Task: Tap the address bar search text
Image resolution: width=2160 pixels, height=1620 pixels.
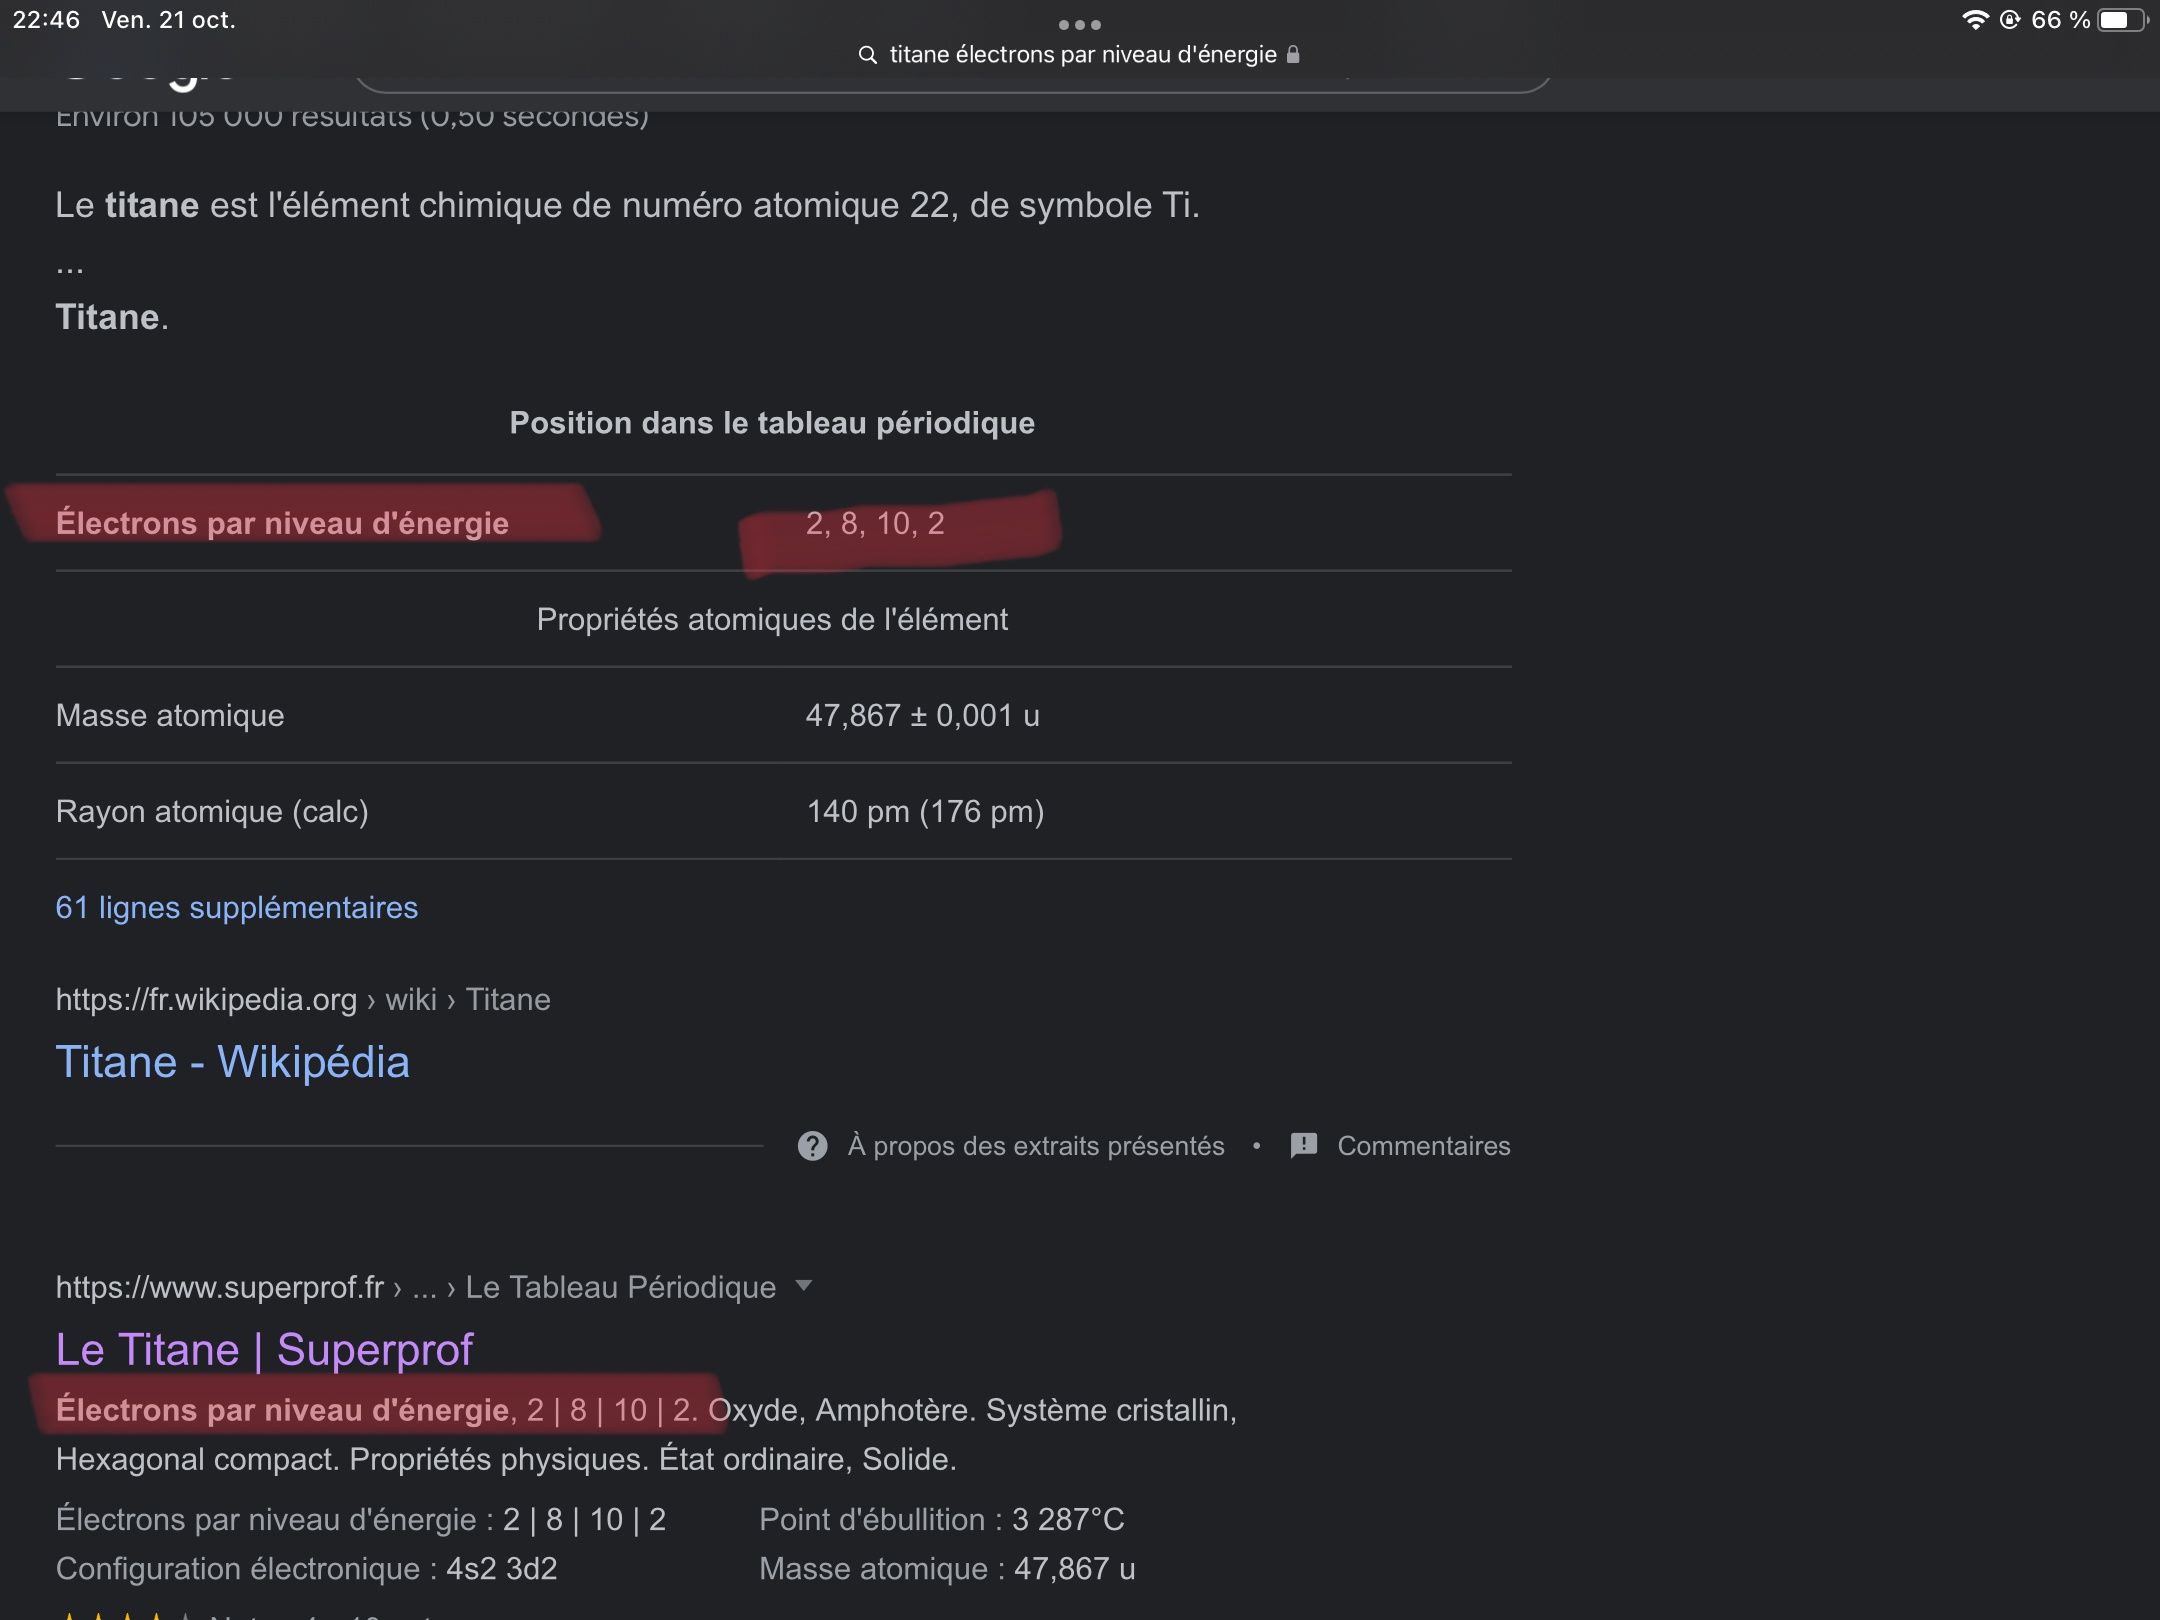Action: [x=1082, y=55]
